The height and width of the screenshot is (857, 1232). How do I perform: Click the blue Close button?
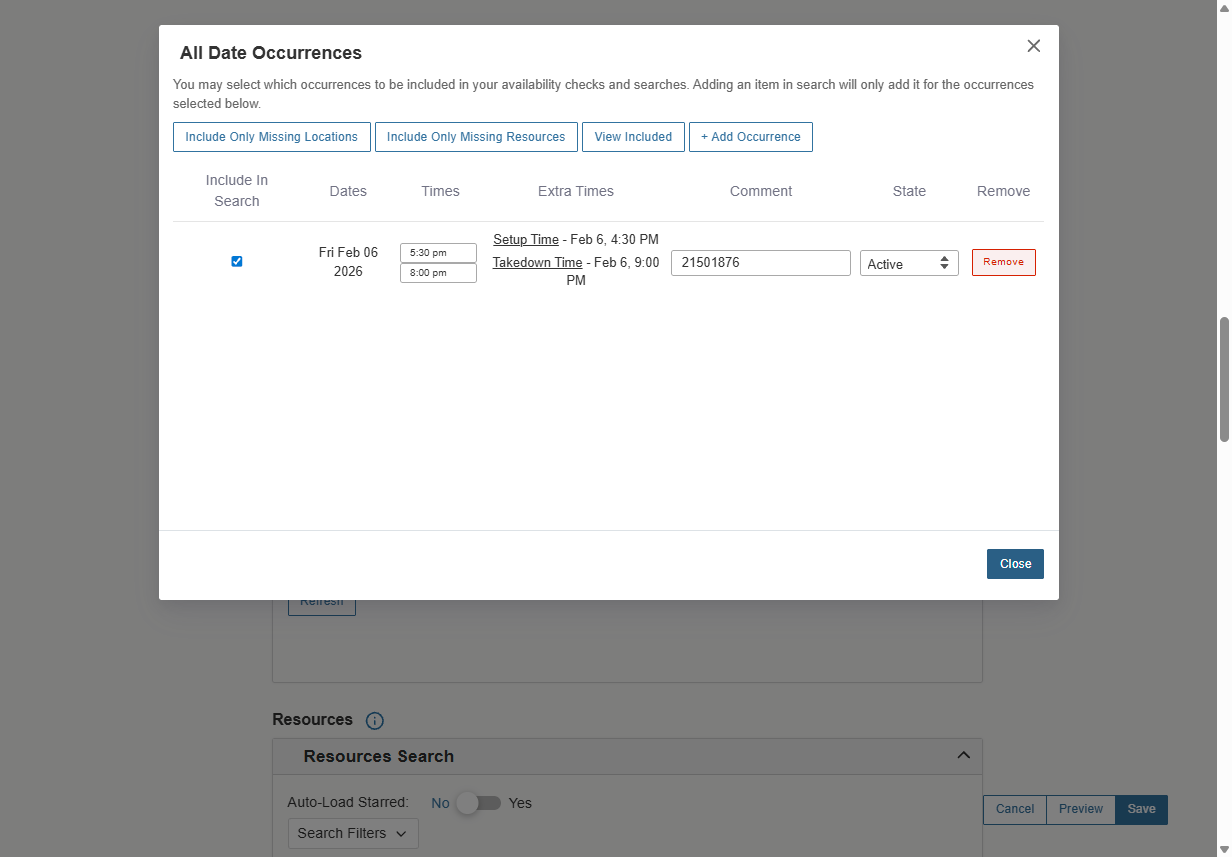[1015, 564]
